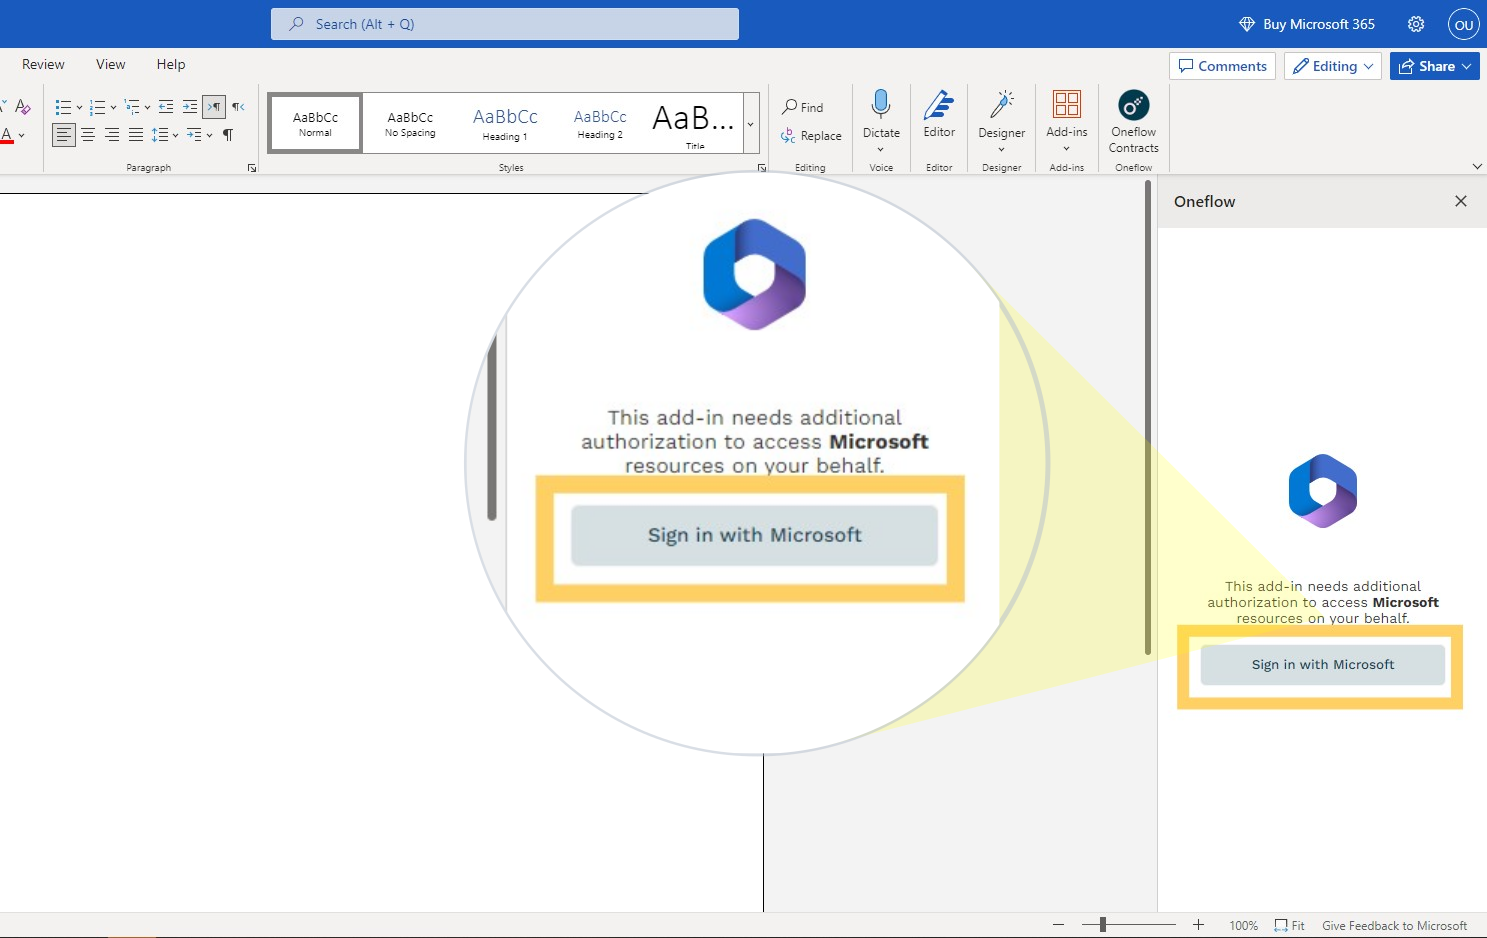Click the search box

click(505, 24)
